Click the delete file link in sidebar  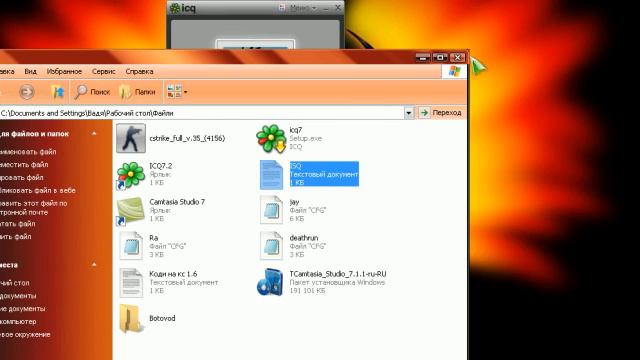coord(16,236)
